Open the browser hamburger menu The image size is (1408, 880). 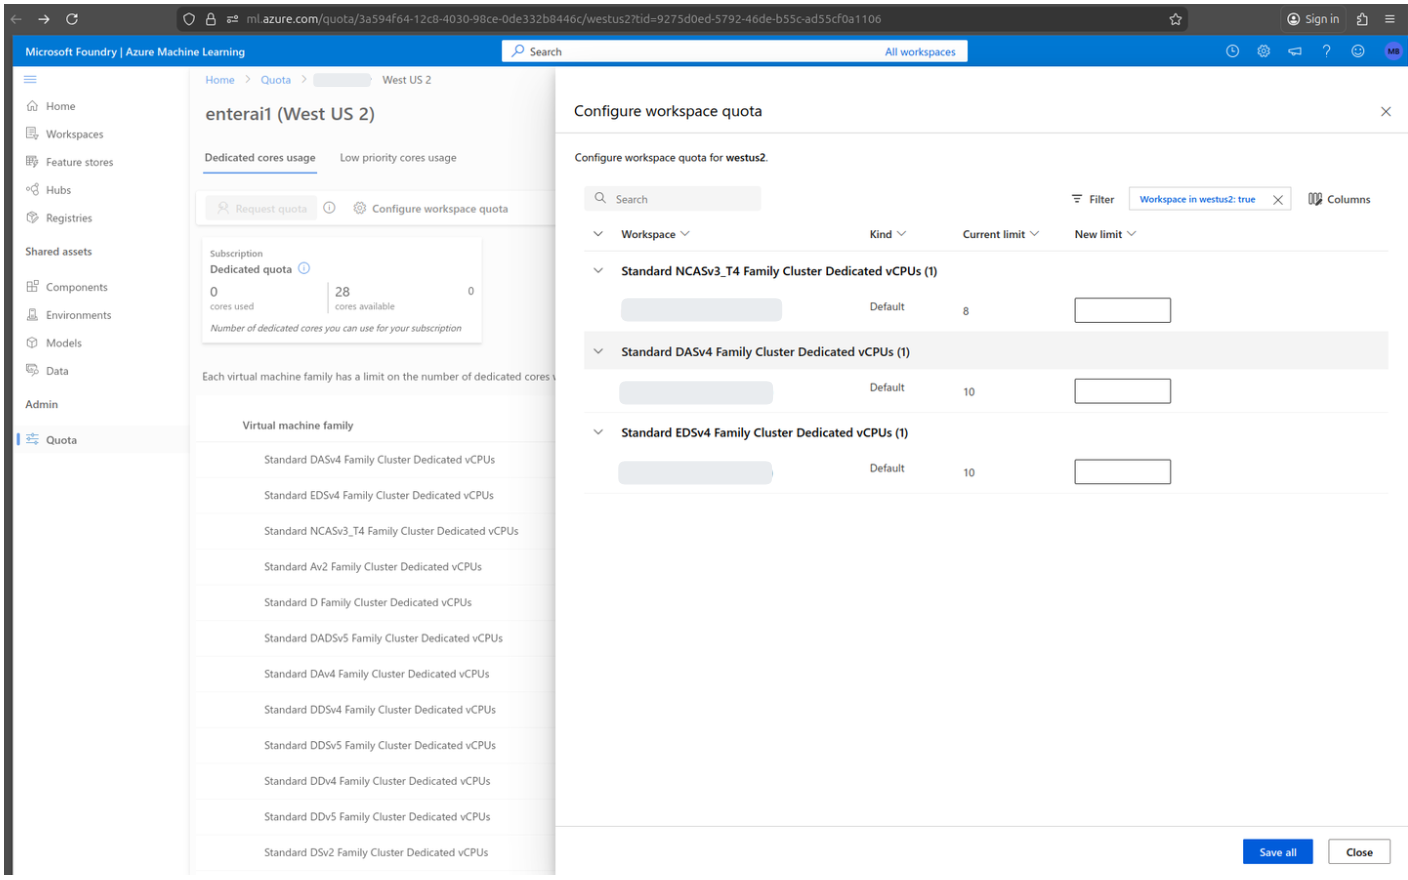[x=1389, y=19]
